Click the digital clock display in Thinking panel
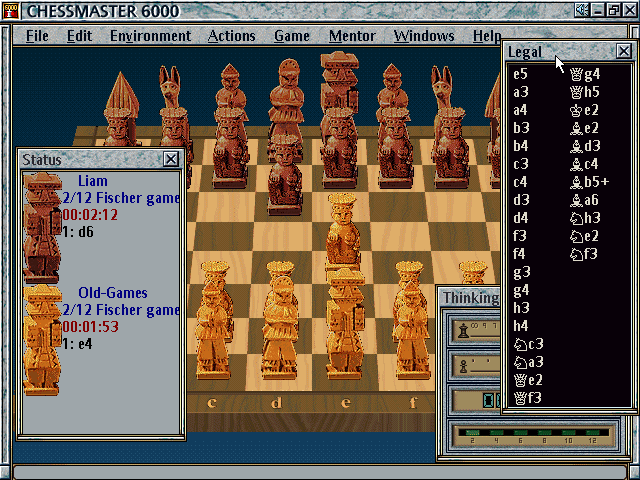 coord(491,400)
